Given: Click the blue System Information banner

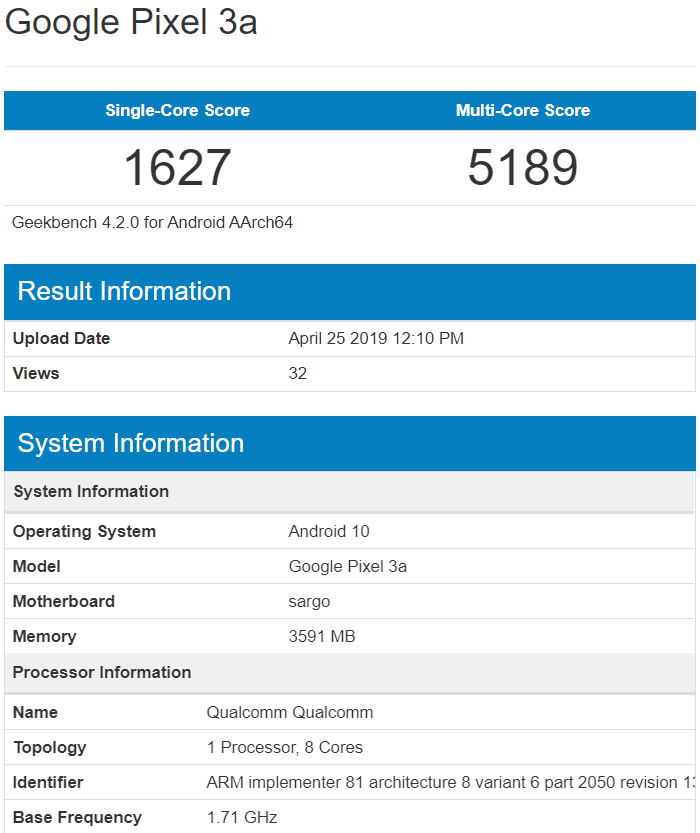Looking at the screenshot, I should (x=350, y=444).
